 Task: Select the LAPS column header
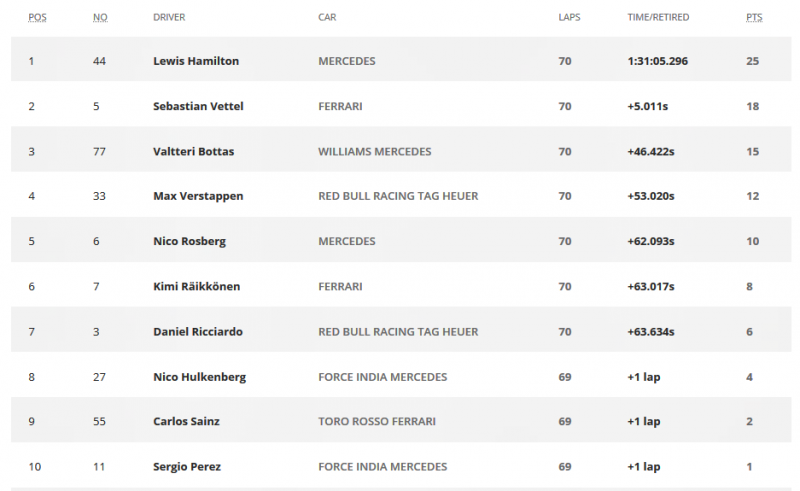click(569, 17)
